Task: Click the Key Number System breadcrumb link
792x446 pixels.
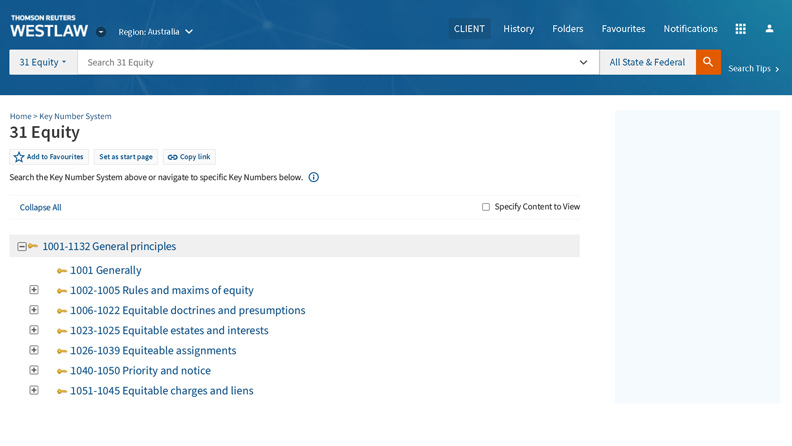Action: coord(75,116)
